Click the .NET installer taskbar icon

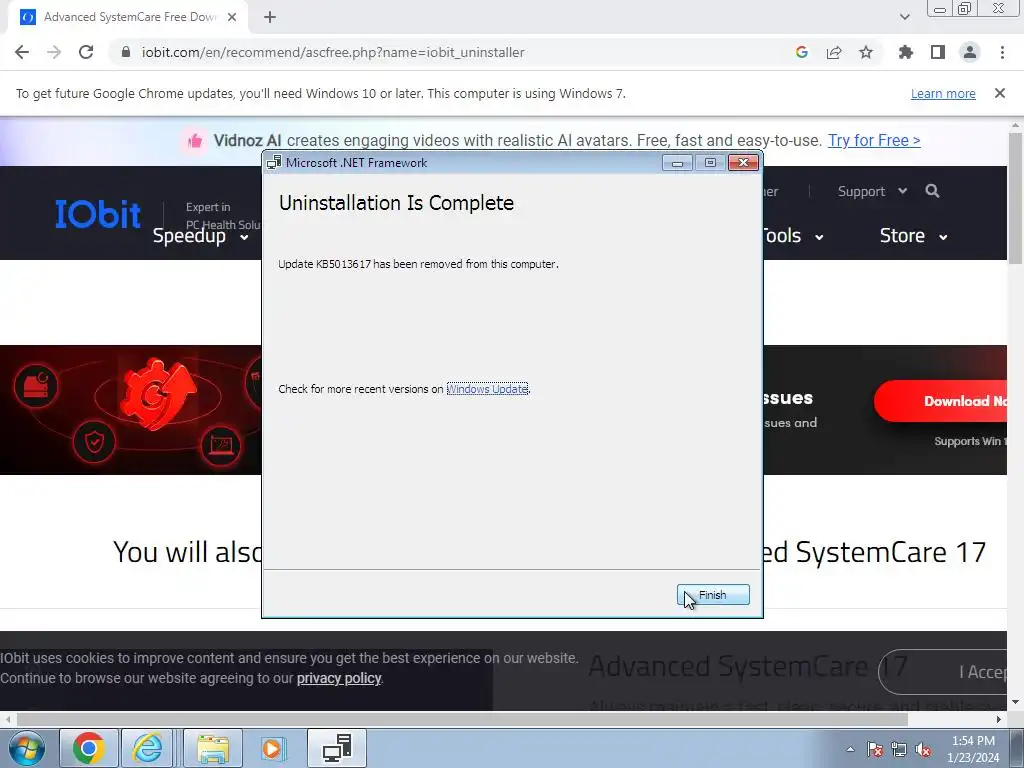[x=337, y=748]
